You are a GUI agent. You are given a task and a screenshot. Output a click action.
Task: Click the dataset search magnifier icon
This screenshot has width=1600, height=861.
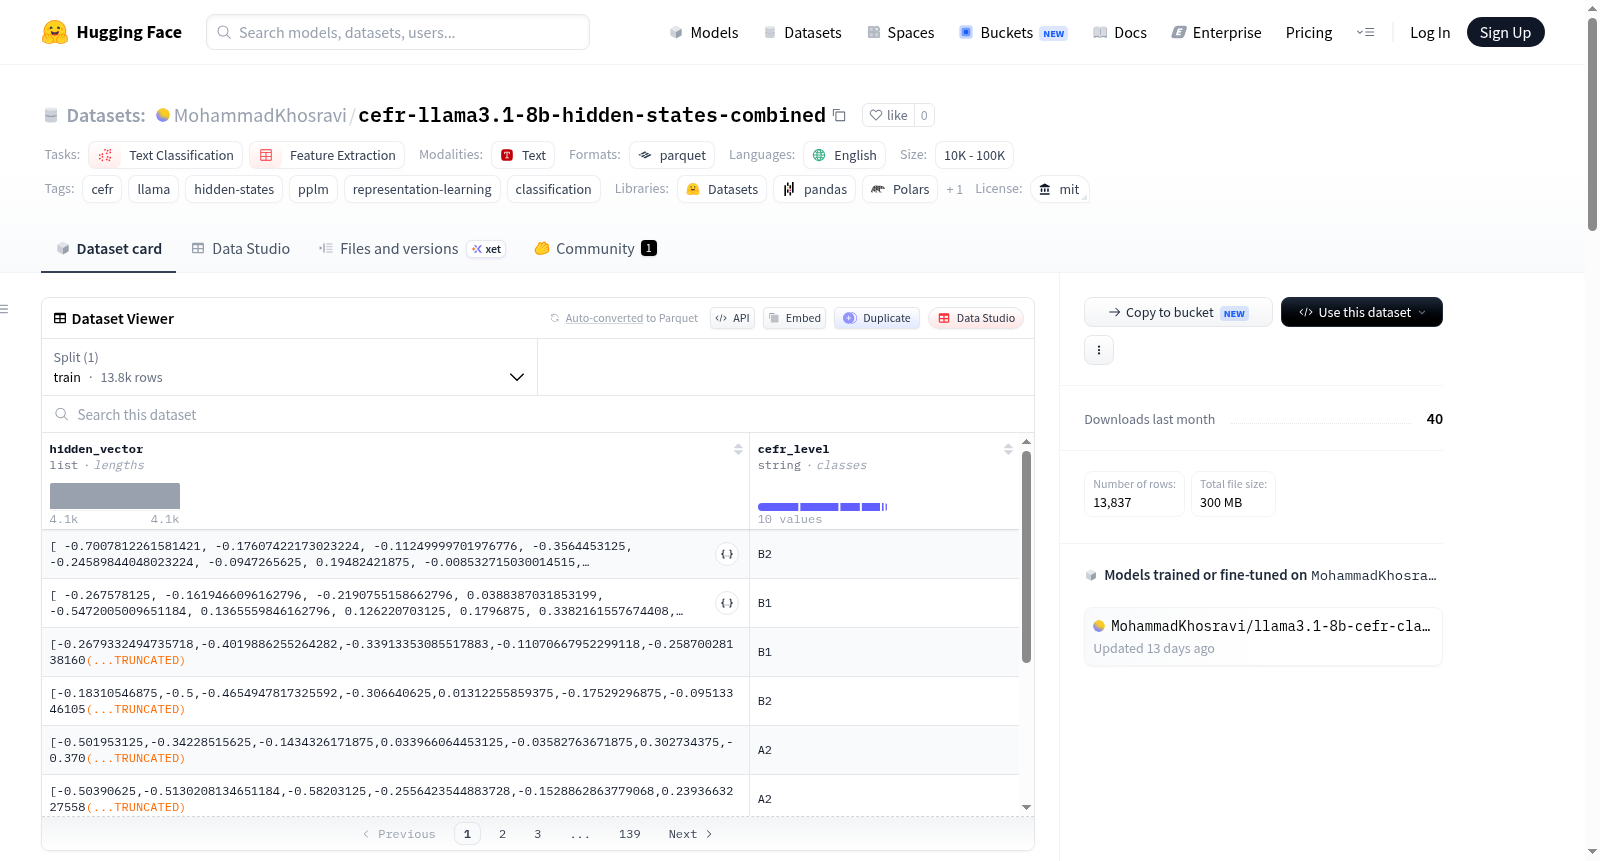(x=62, y=414)
